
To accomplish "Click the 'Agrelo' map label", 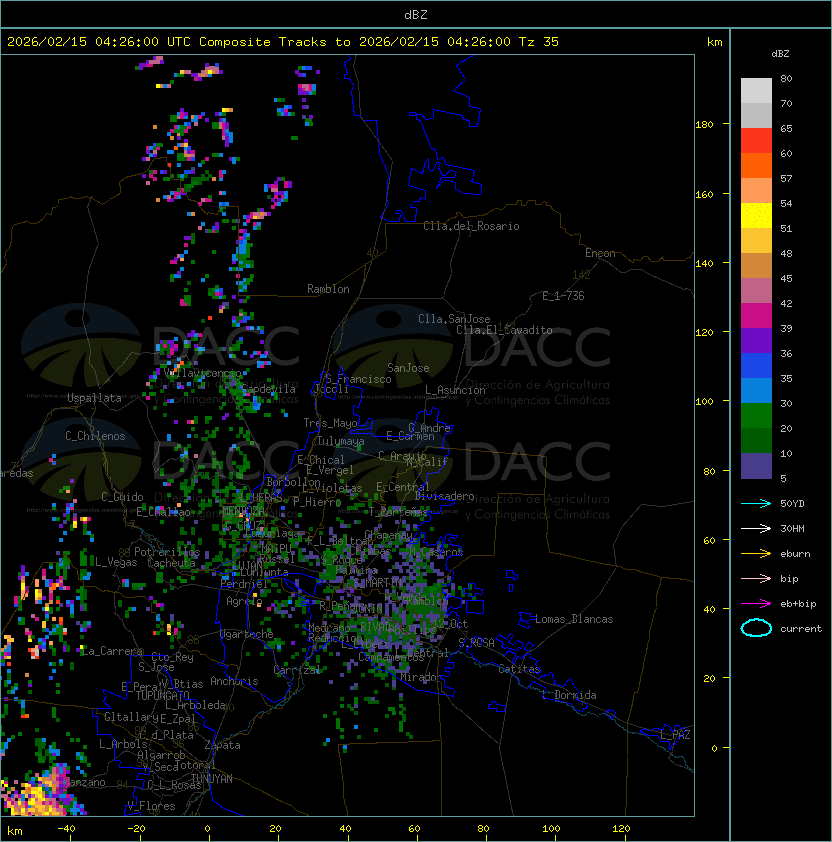I will (x=244, y=601).
